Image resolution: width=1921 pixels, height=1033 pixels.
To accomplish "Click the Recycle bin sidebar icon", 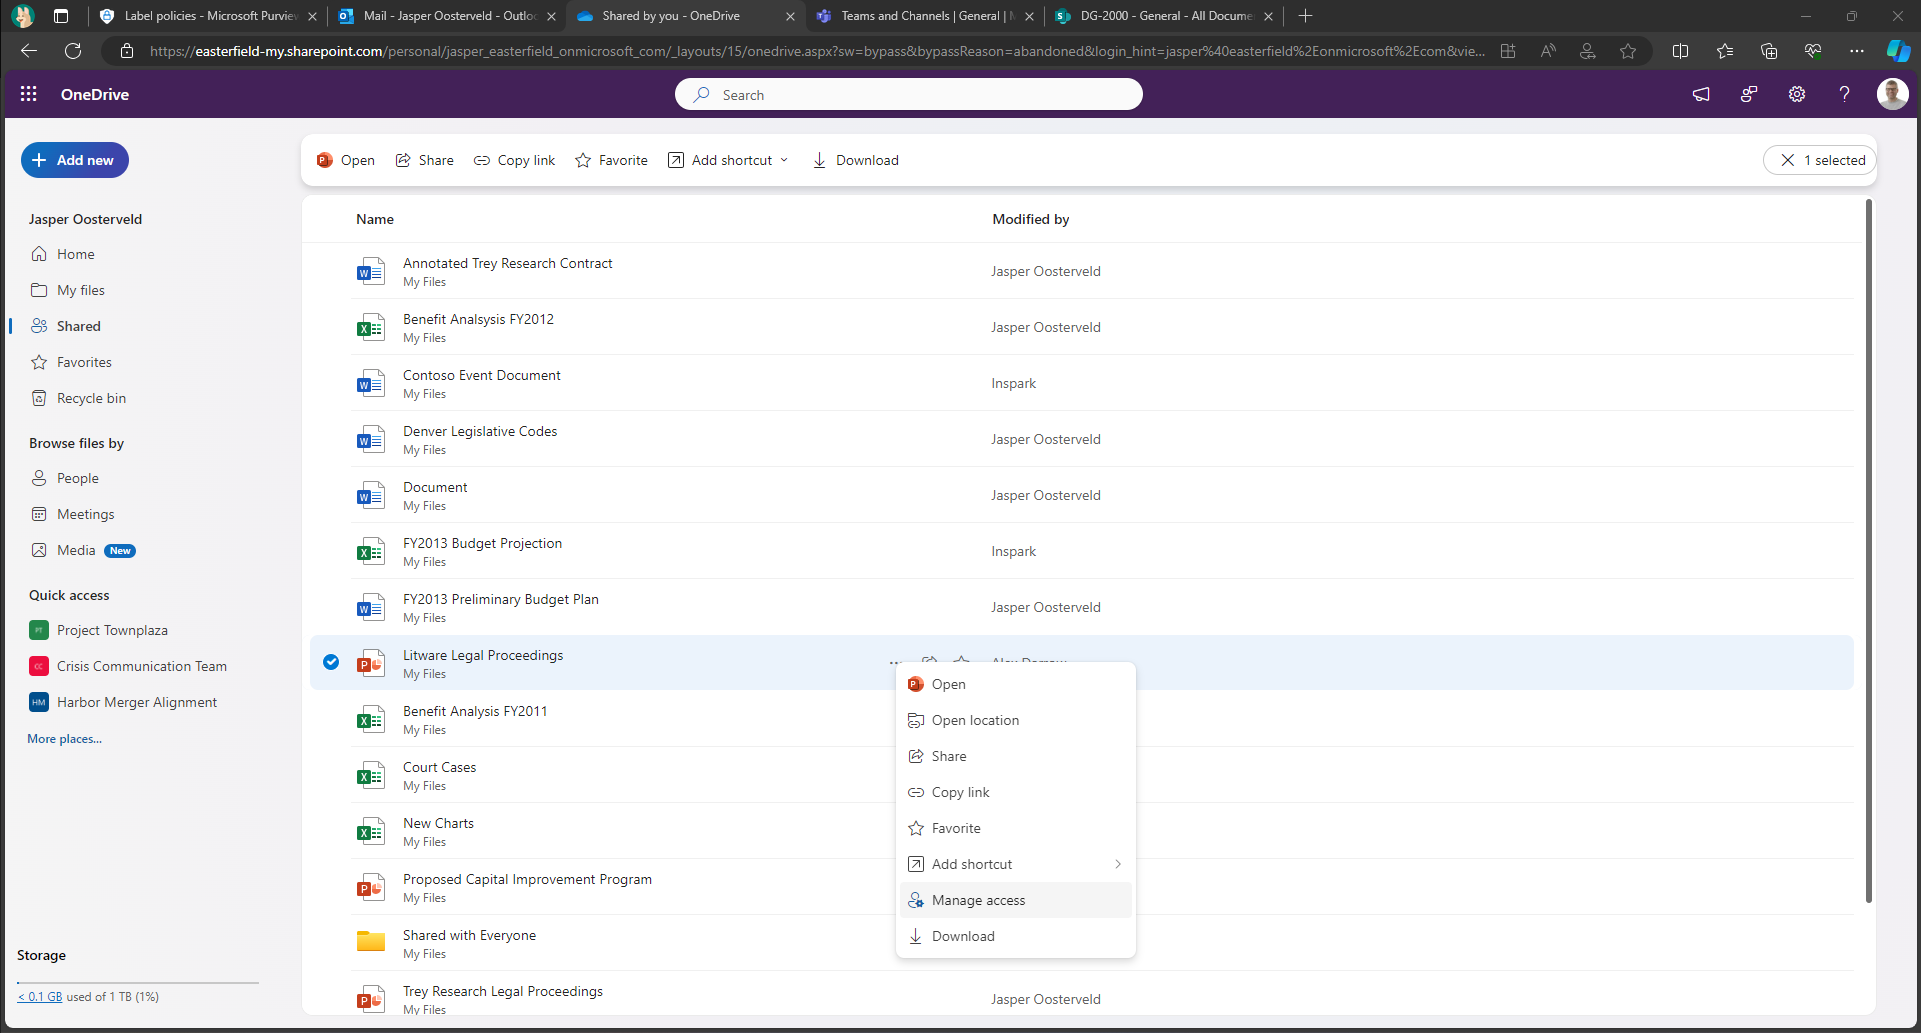I will 39,398.
